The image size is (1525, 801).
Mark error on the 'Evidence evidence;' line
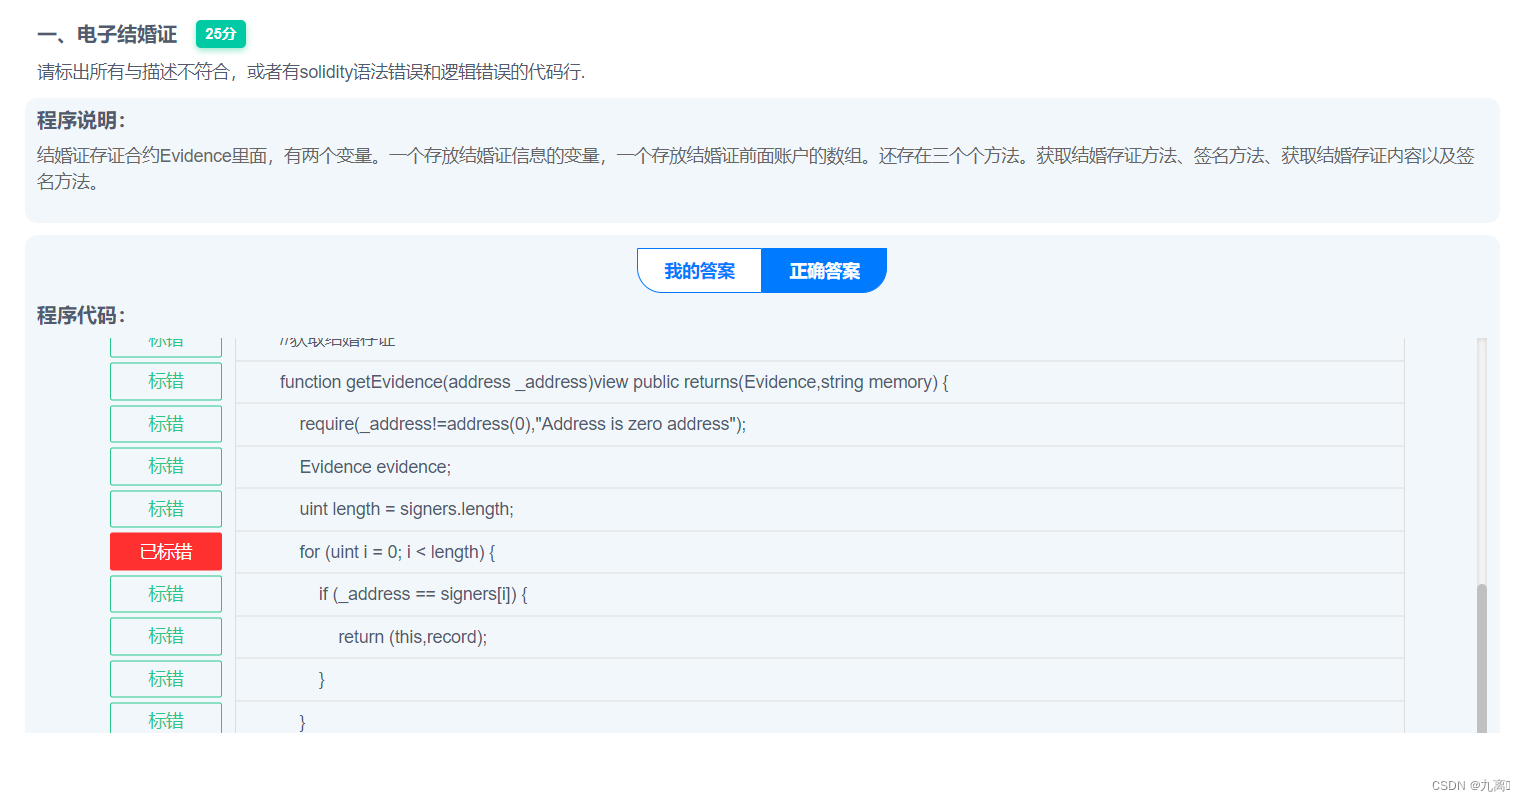point(166,466)
